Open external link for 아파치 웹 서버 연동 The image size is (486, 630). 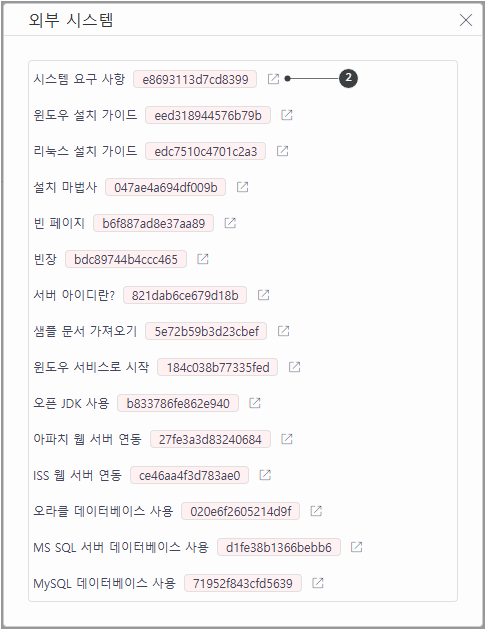287,439
